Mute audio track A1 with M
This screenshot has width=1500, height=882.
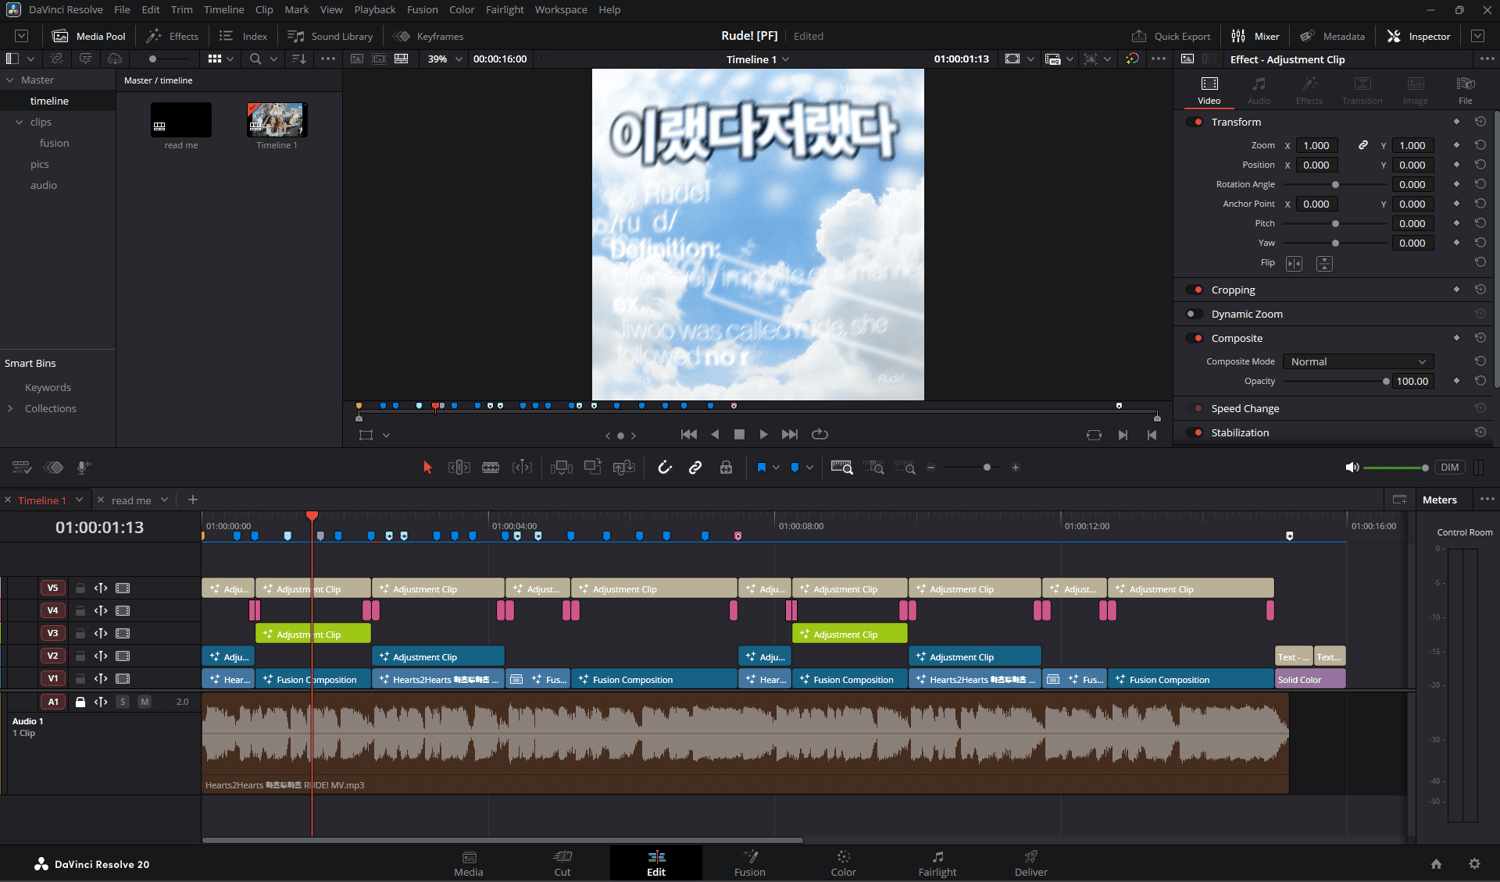pos(144,702)
